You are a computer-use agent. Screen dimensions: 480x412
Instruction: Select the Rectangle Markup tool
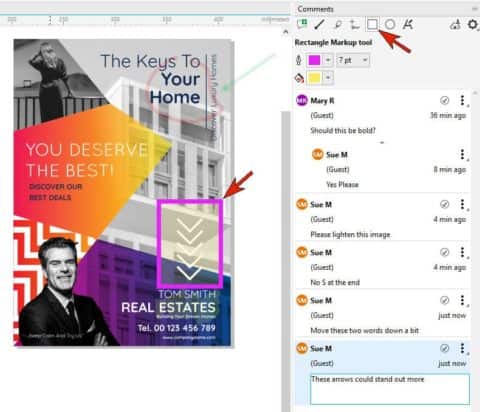[372, 24]
